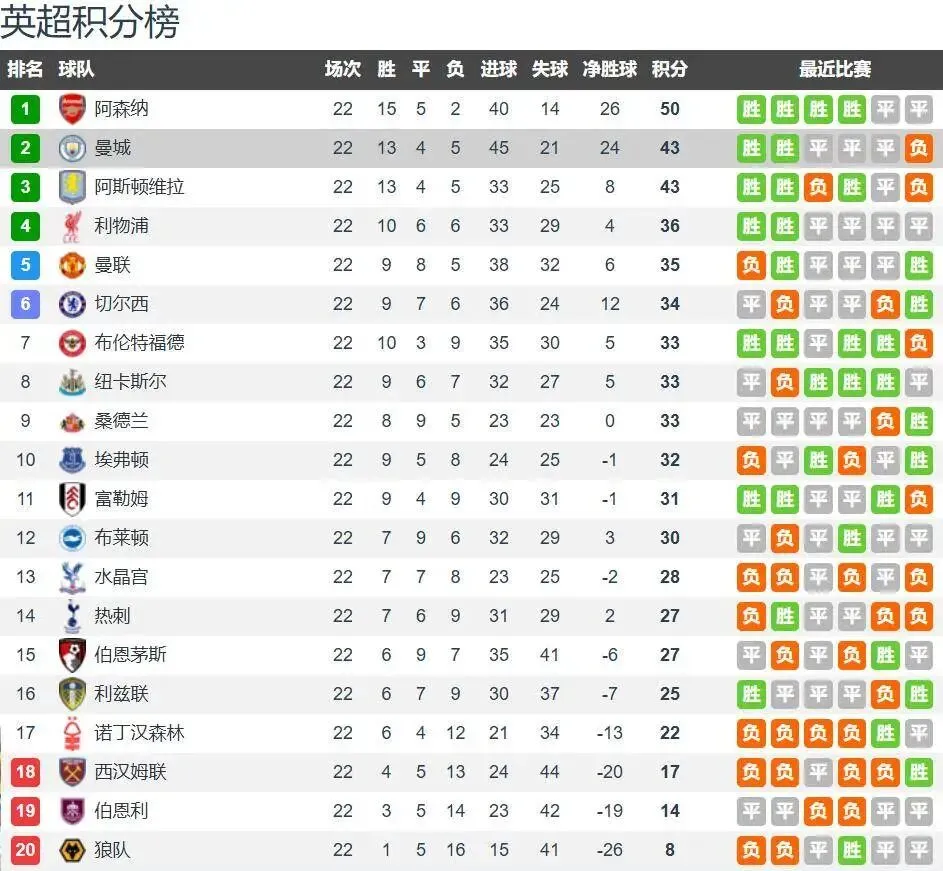Click the Arsenal club crest icon
The image size is (943, 871).
(x=72, y=109)
